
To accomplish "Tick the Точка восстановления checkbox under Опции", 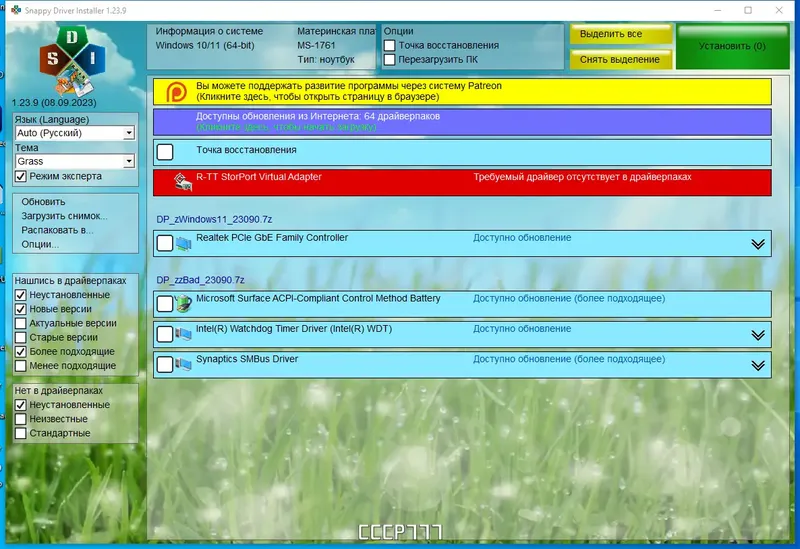I will [x=390, y=45].
